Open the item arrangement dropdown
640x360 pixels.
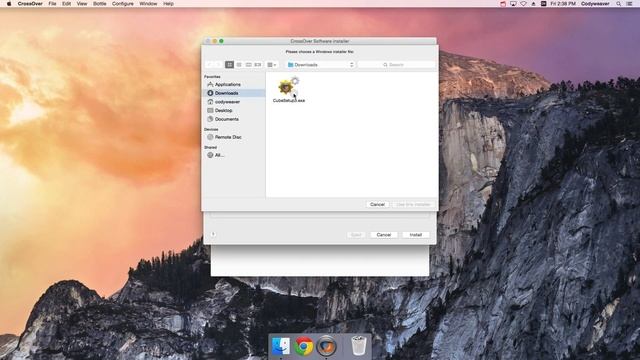(x=272, y=64)
